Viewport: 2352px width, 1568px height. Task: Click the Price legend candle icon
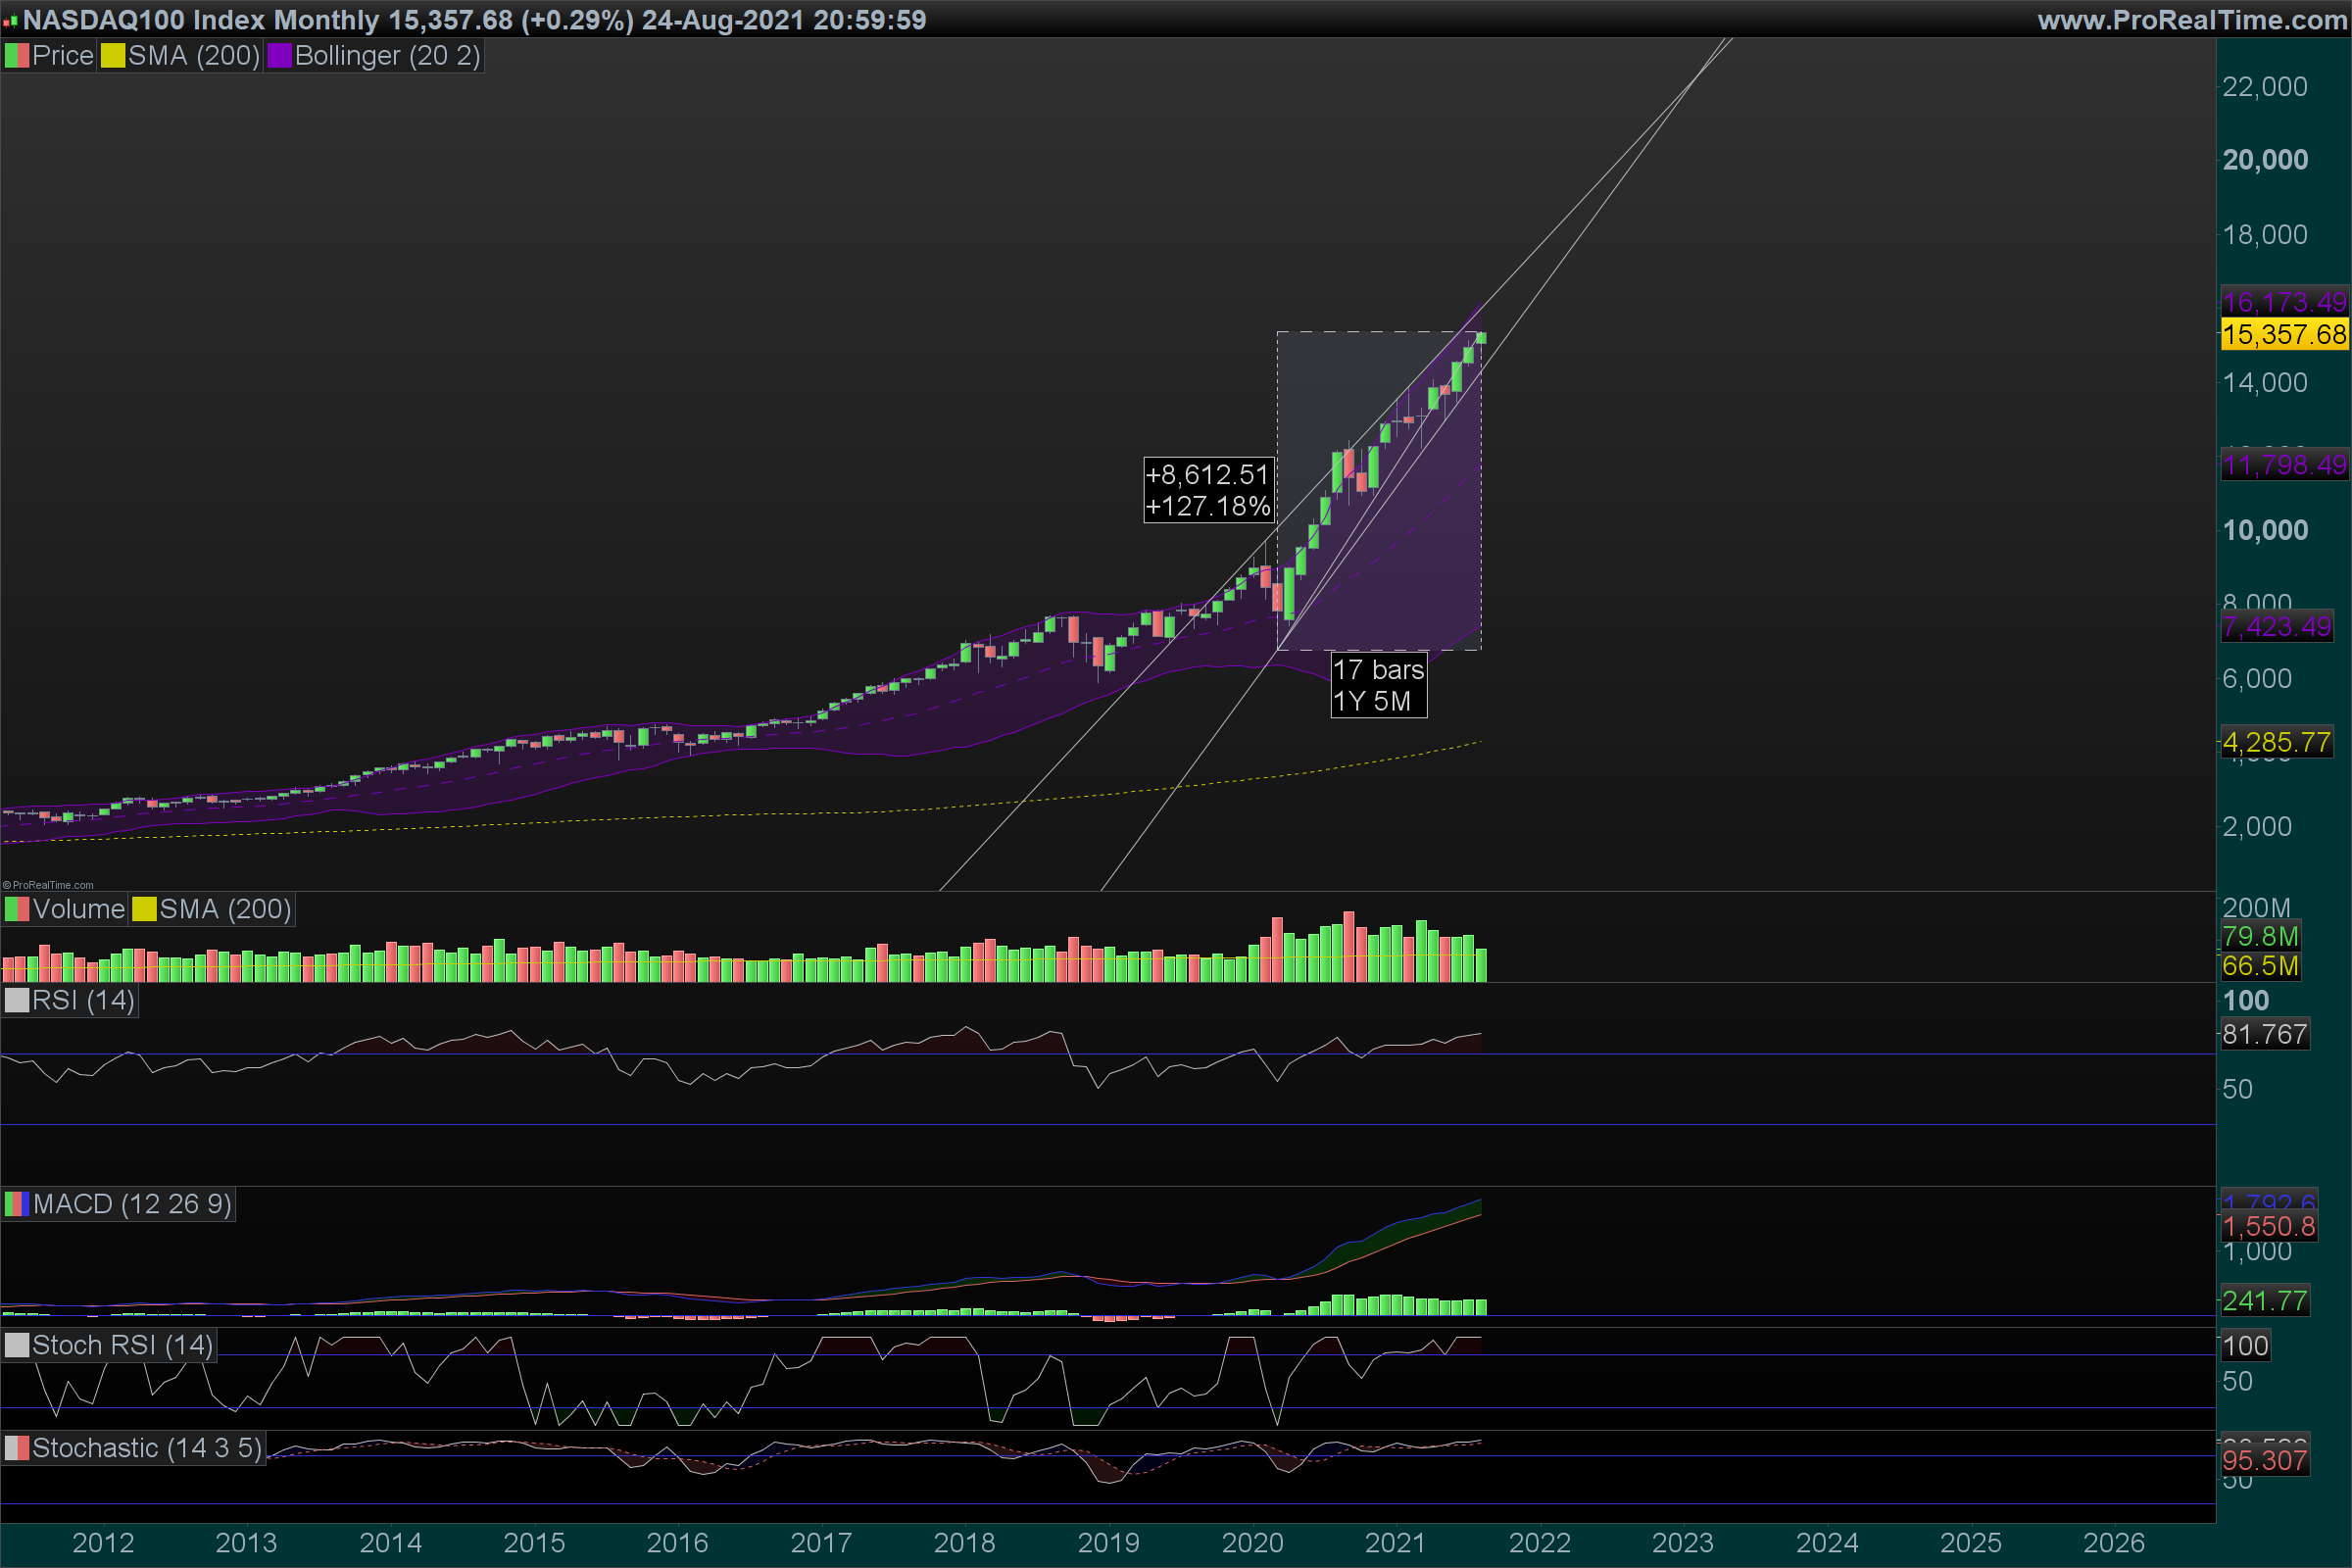(x=17, y=56)
